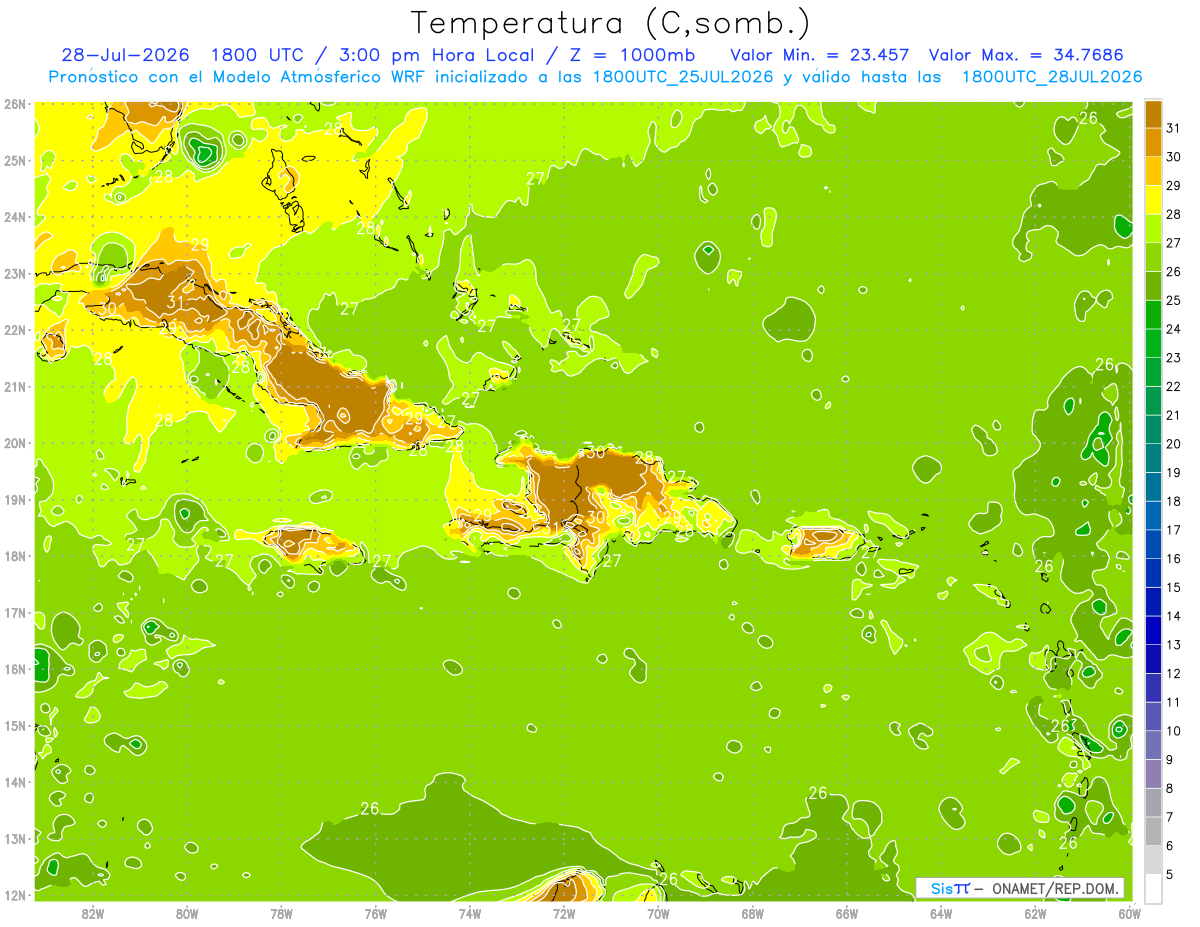The height and width of the screenshot is (927, 1200).
Task: Click legend scale value 31
Action: click(1174, 128)
